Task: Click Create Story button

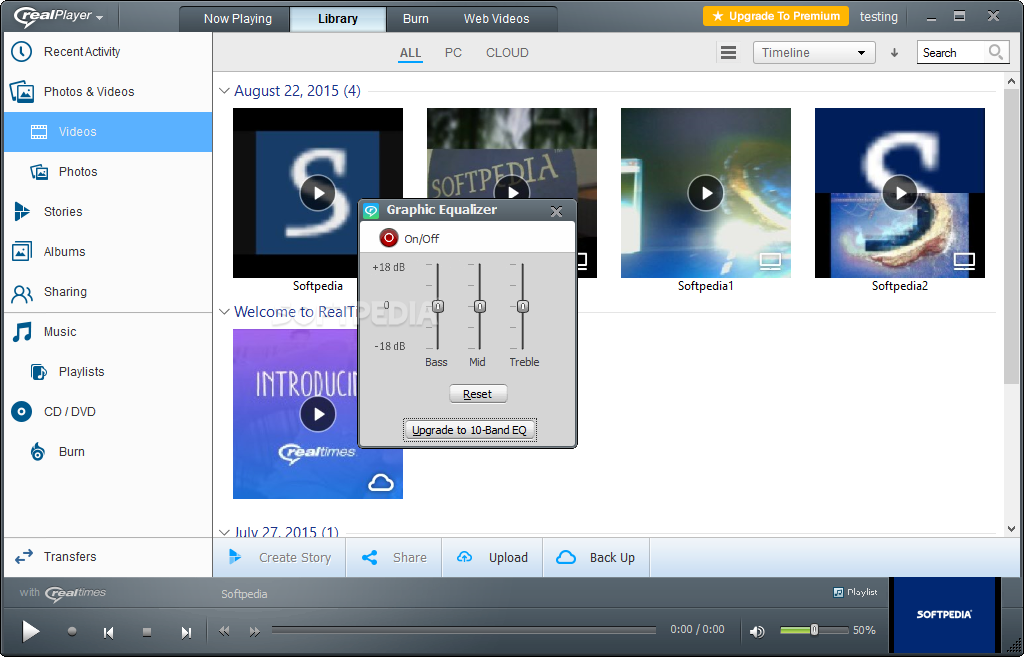Action: pyautogui.click(x=280, y=558)
